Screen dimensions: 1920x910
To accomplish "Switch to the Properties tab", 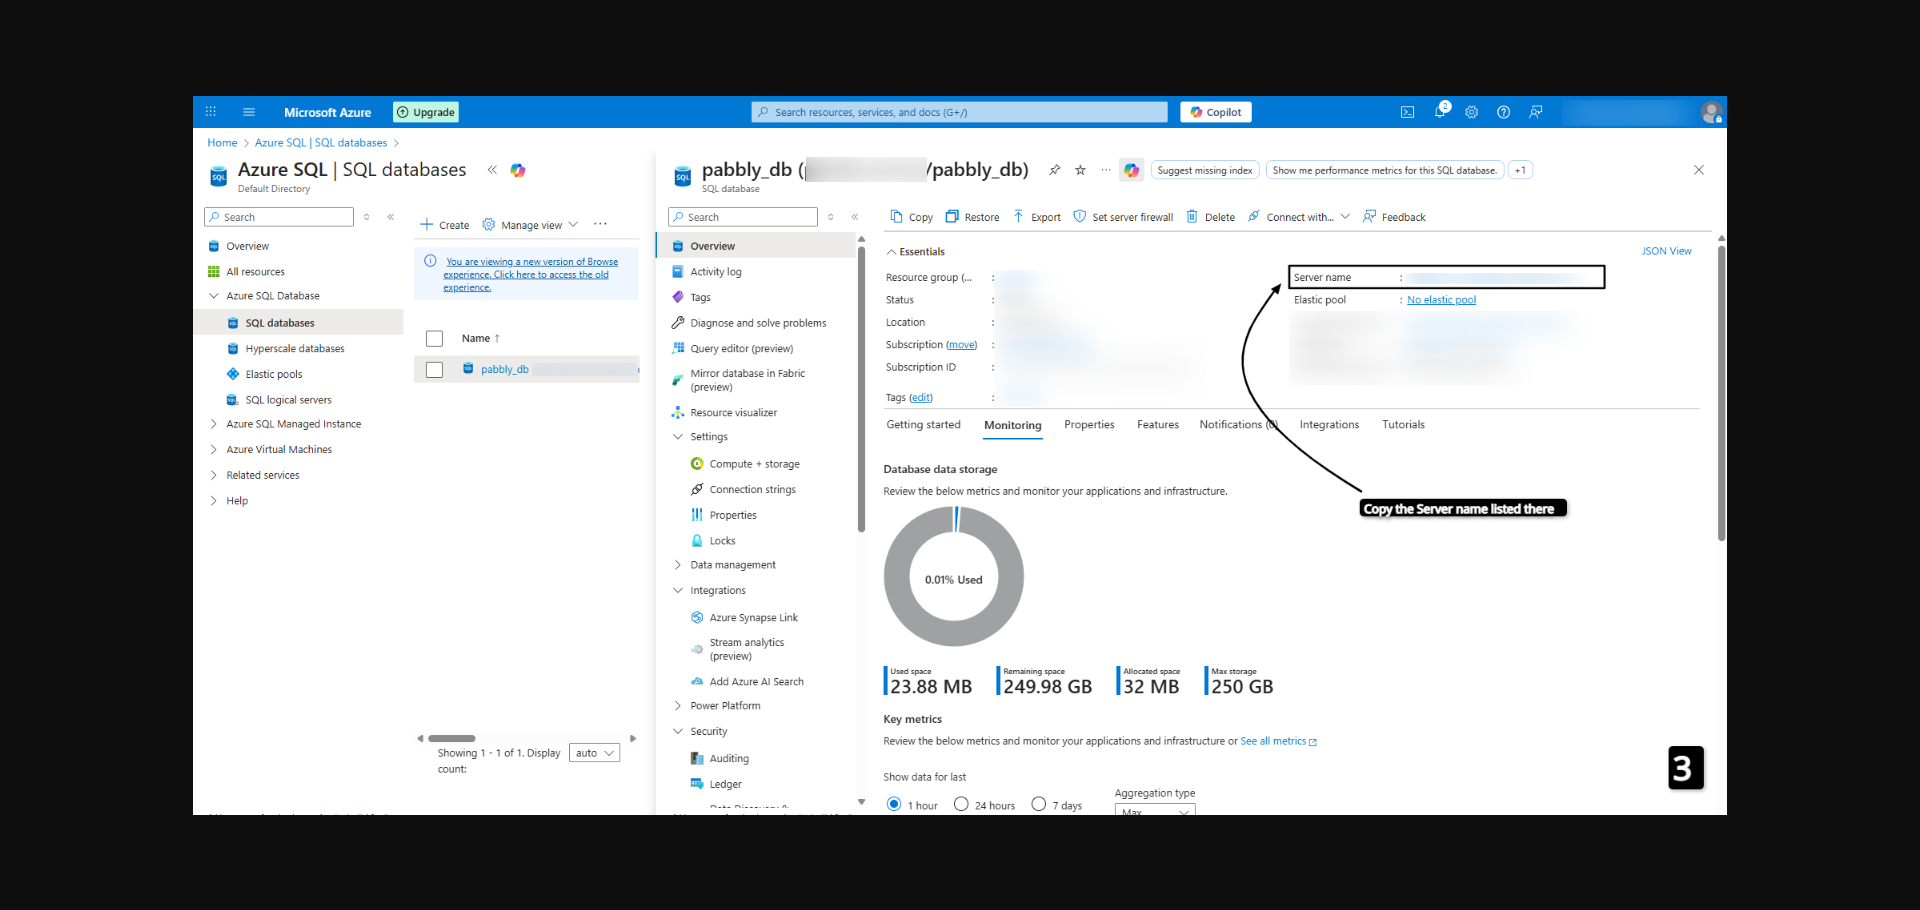I will pyautogui.click(x=1089, y=425).
